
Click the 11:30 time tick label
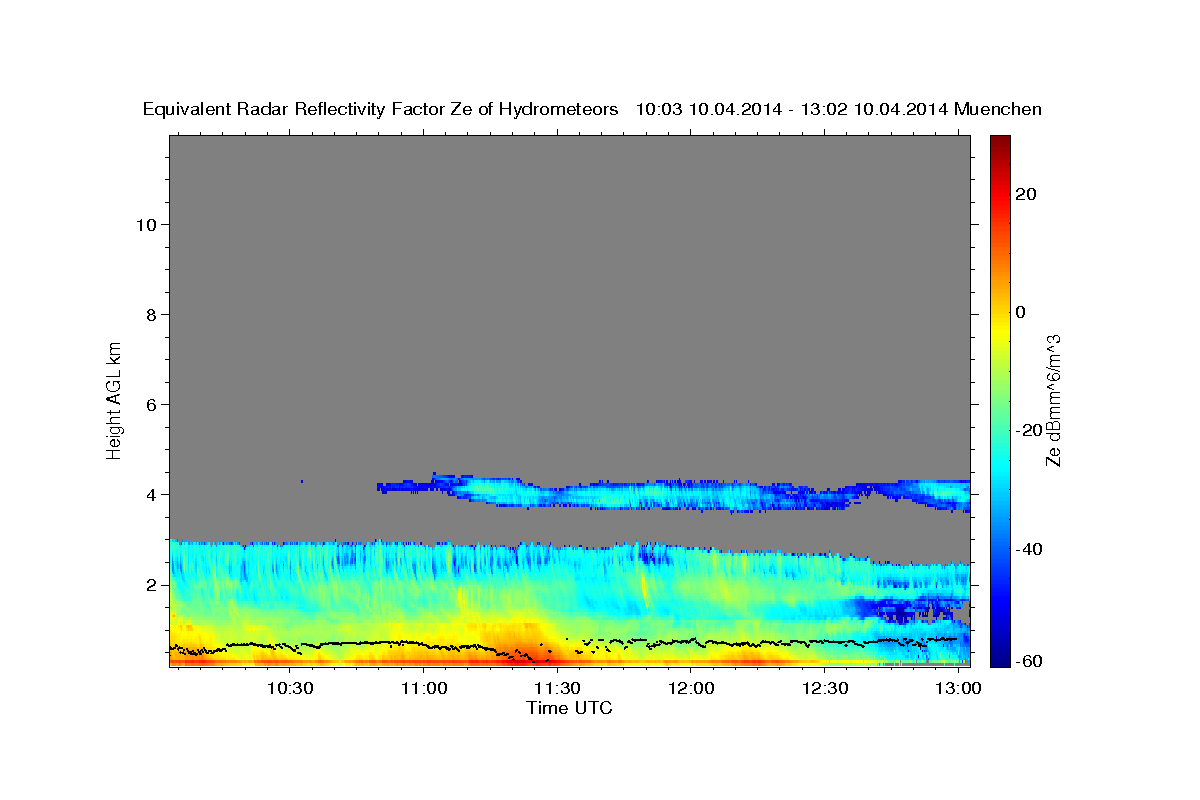[x=556, y=688]
